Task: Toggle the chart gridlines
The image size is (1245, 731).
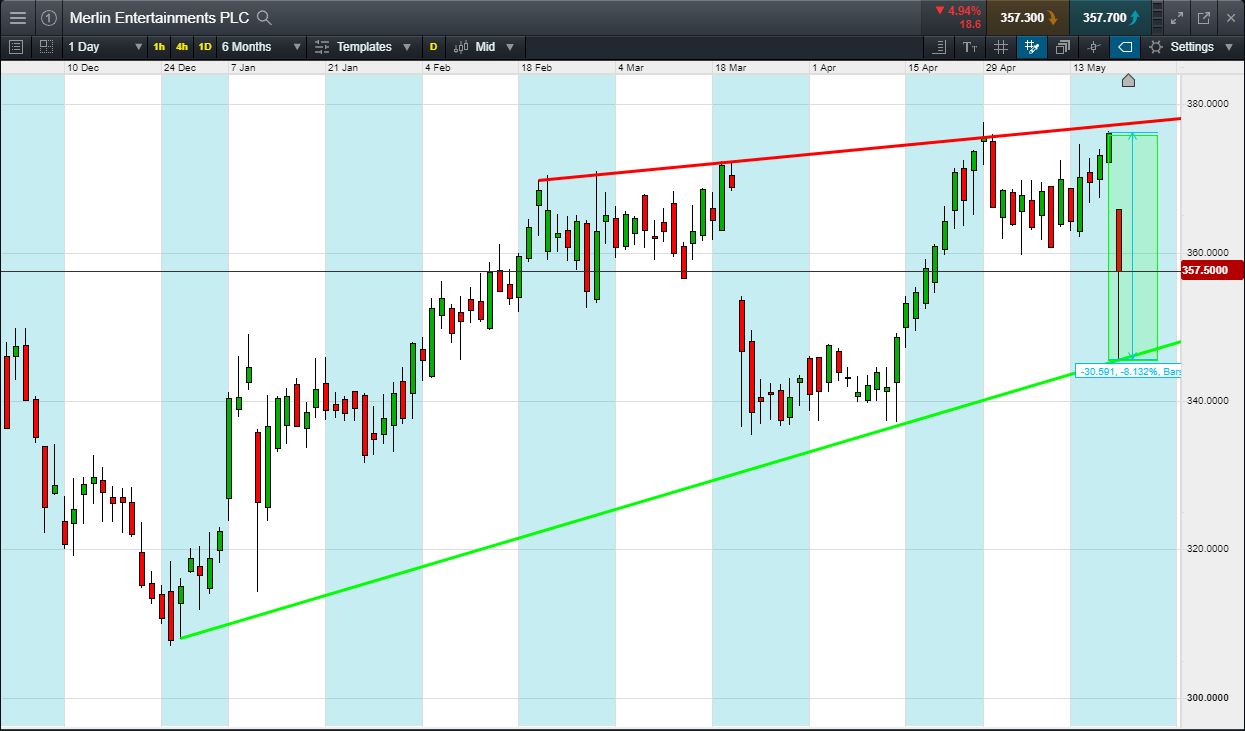Action: 1000,46
